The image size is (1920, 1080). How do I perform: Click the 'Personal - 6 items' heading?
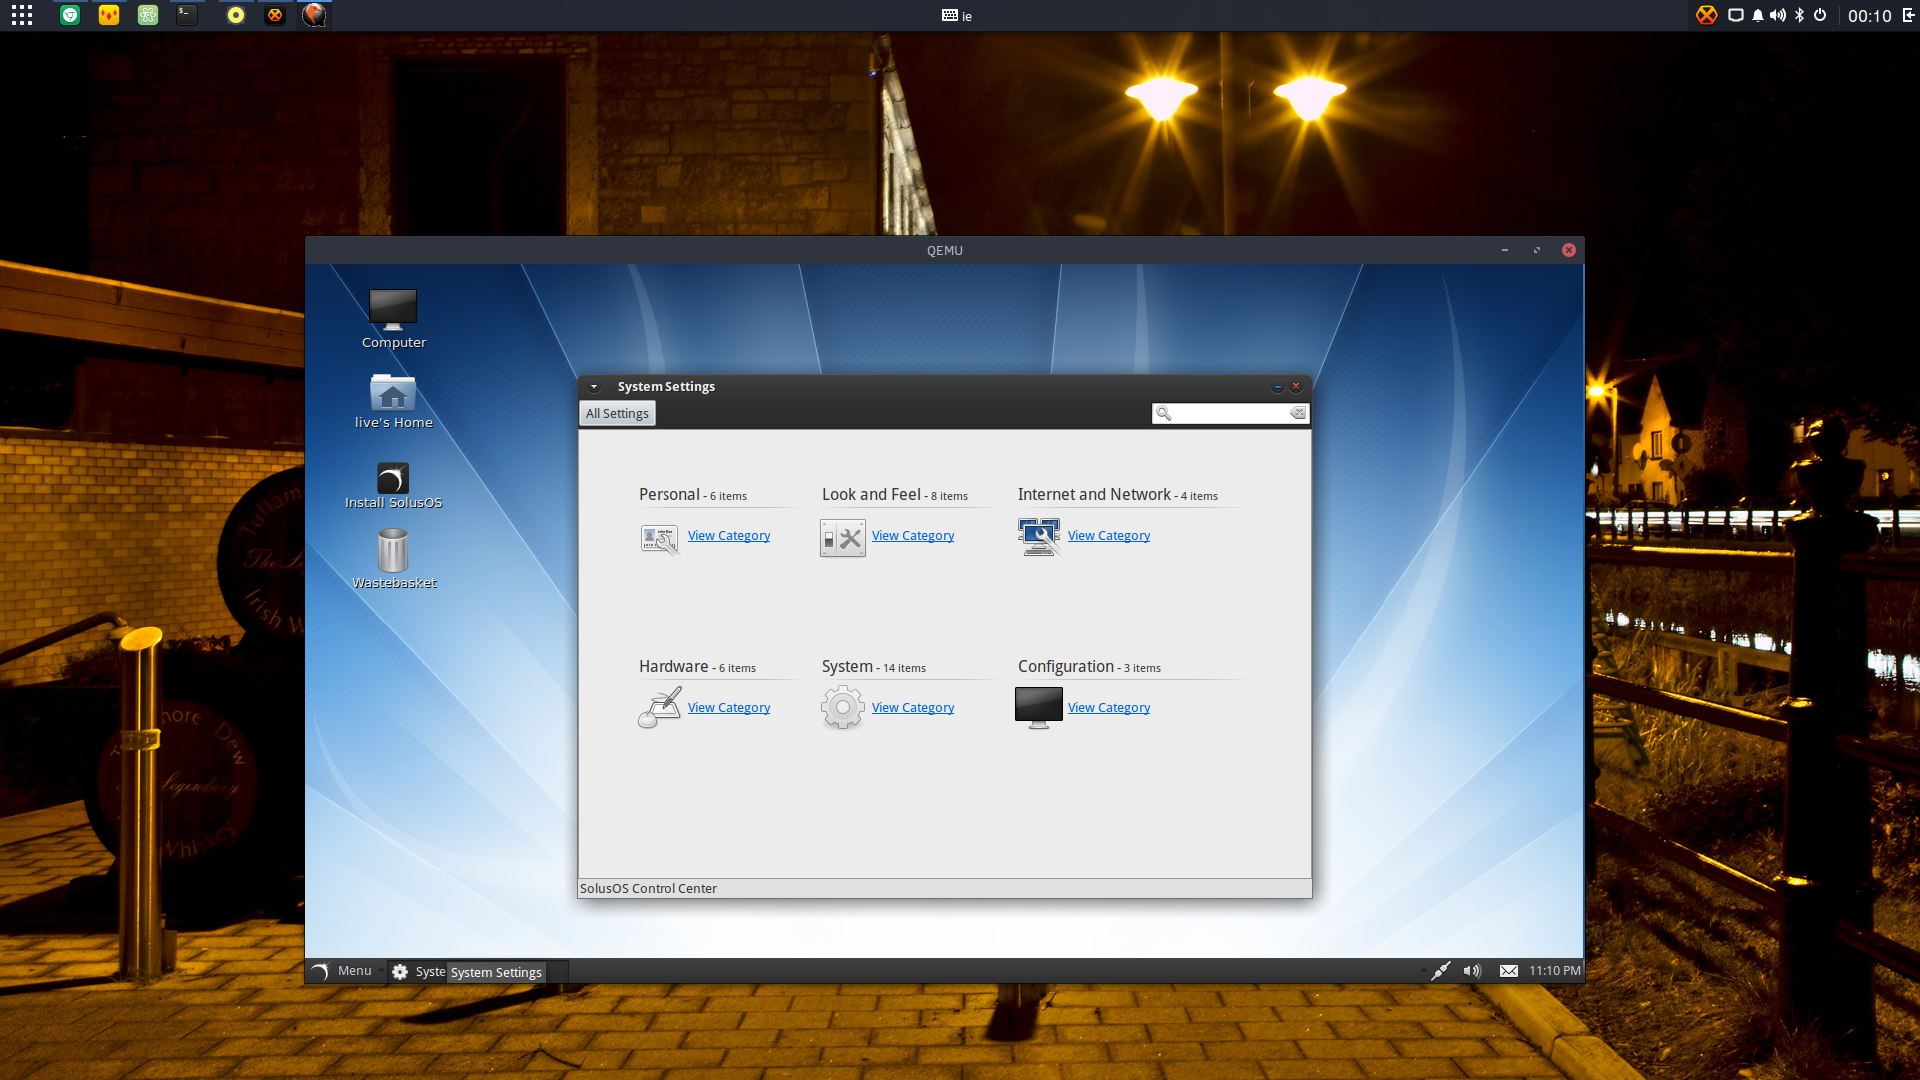693,495
